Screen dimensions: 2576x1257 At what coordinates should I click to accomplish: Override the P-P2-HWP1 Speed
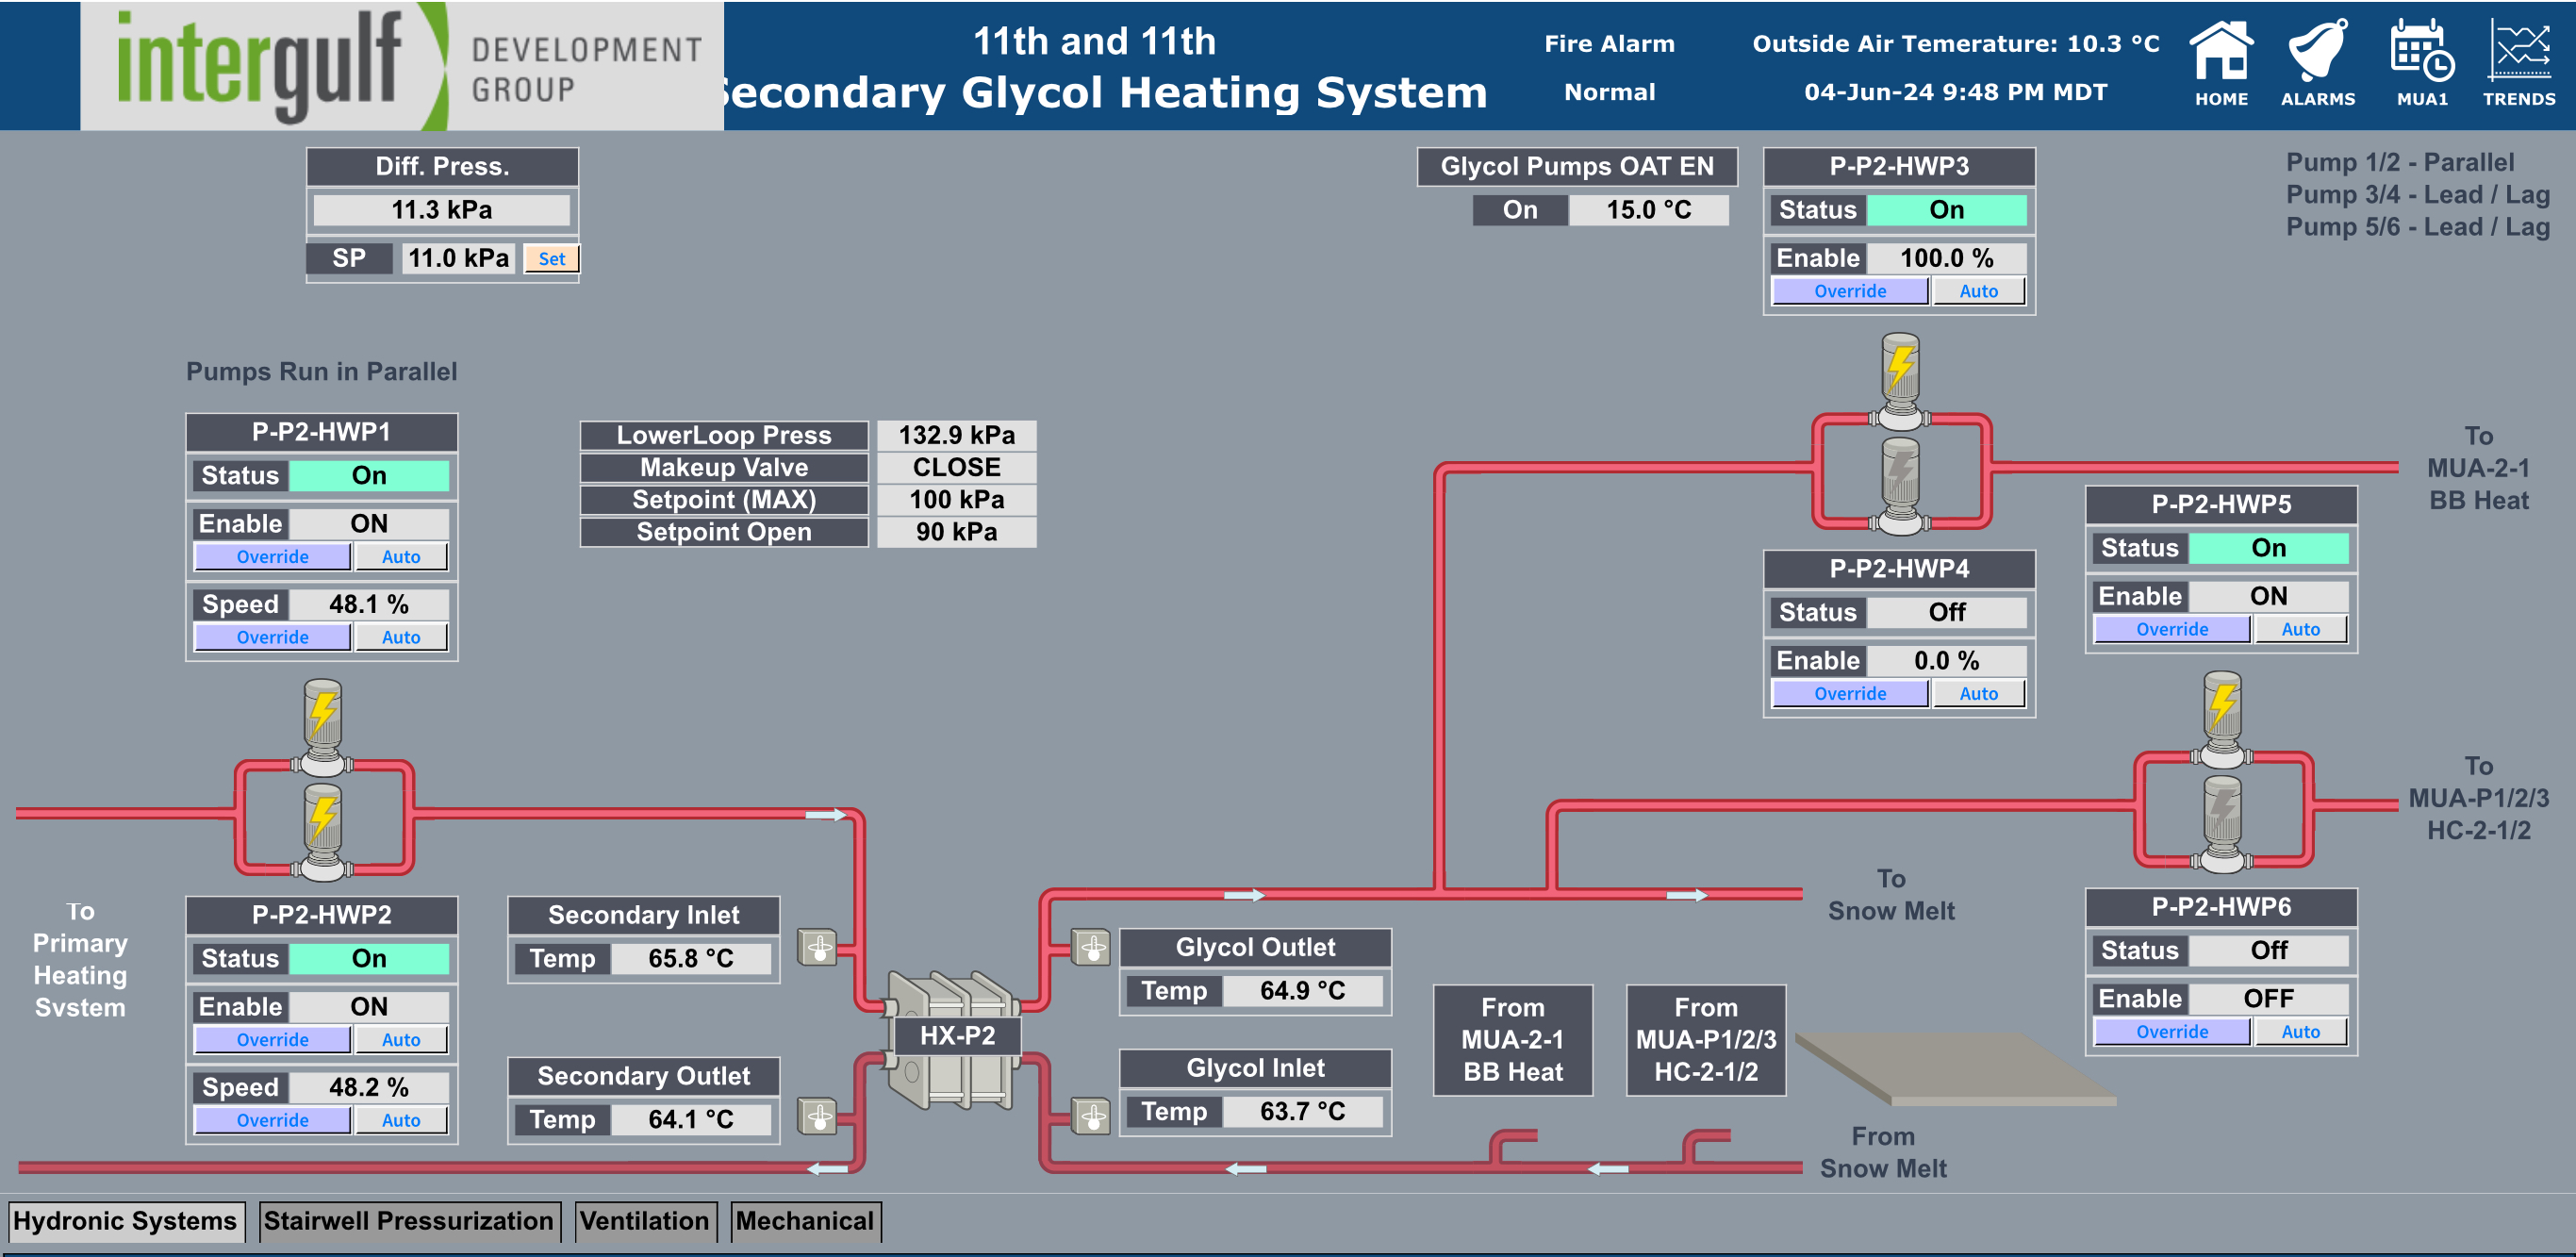pos(272,637)
